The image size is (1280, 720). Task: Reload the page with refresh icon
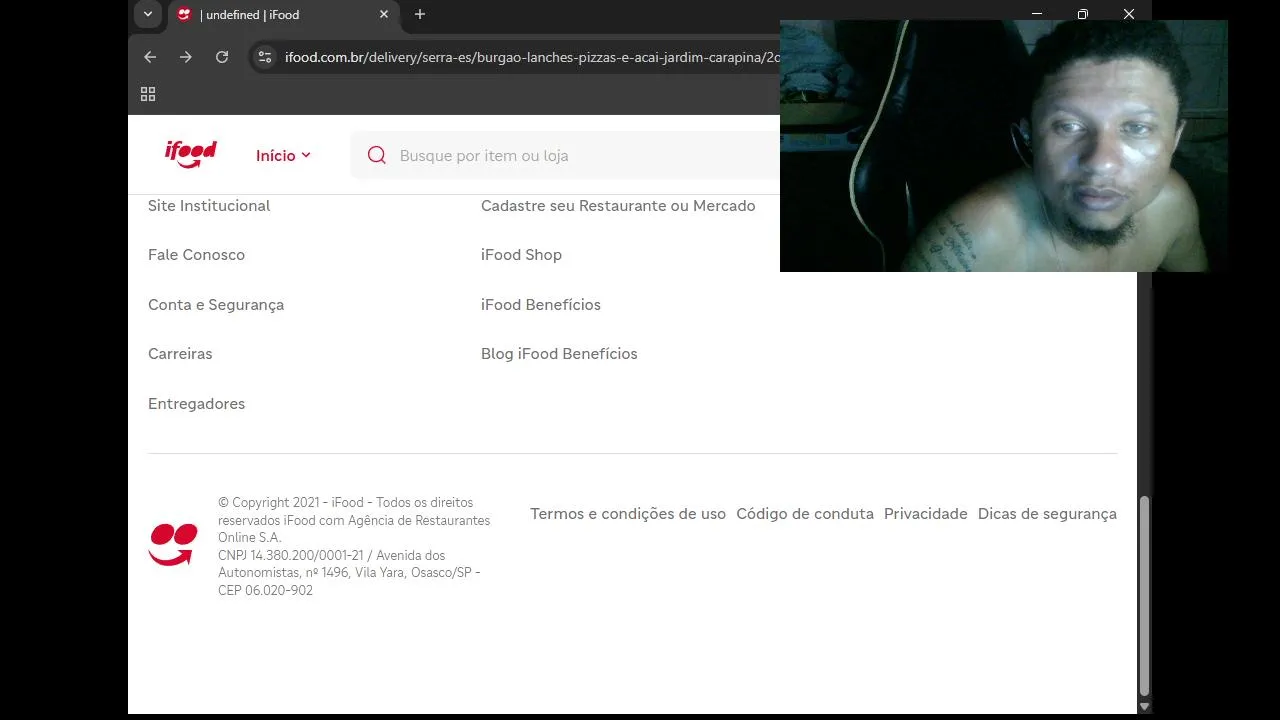(222, 57)
